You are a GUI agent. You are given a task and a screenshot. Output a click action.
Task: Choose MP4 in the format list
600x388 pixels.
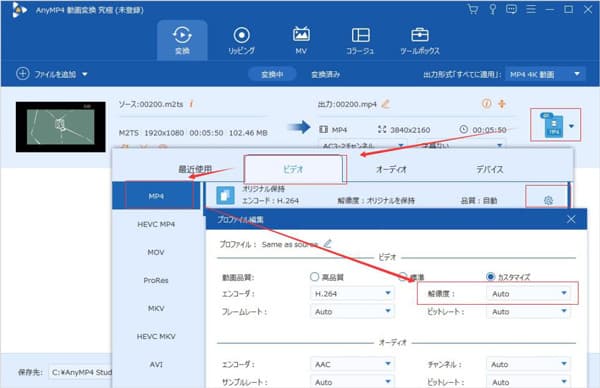point(156,196)
